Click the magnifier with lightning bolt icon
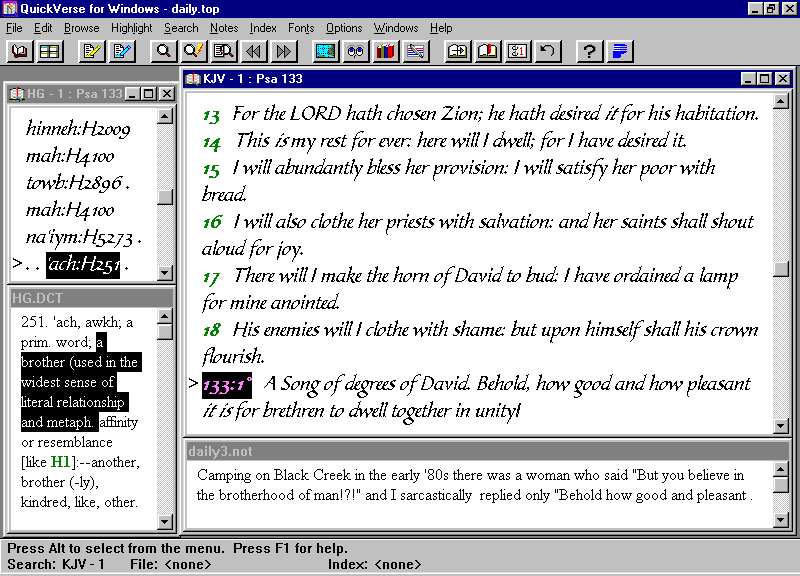This screenshot has height=576, width=800. (194, 51)
